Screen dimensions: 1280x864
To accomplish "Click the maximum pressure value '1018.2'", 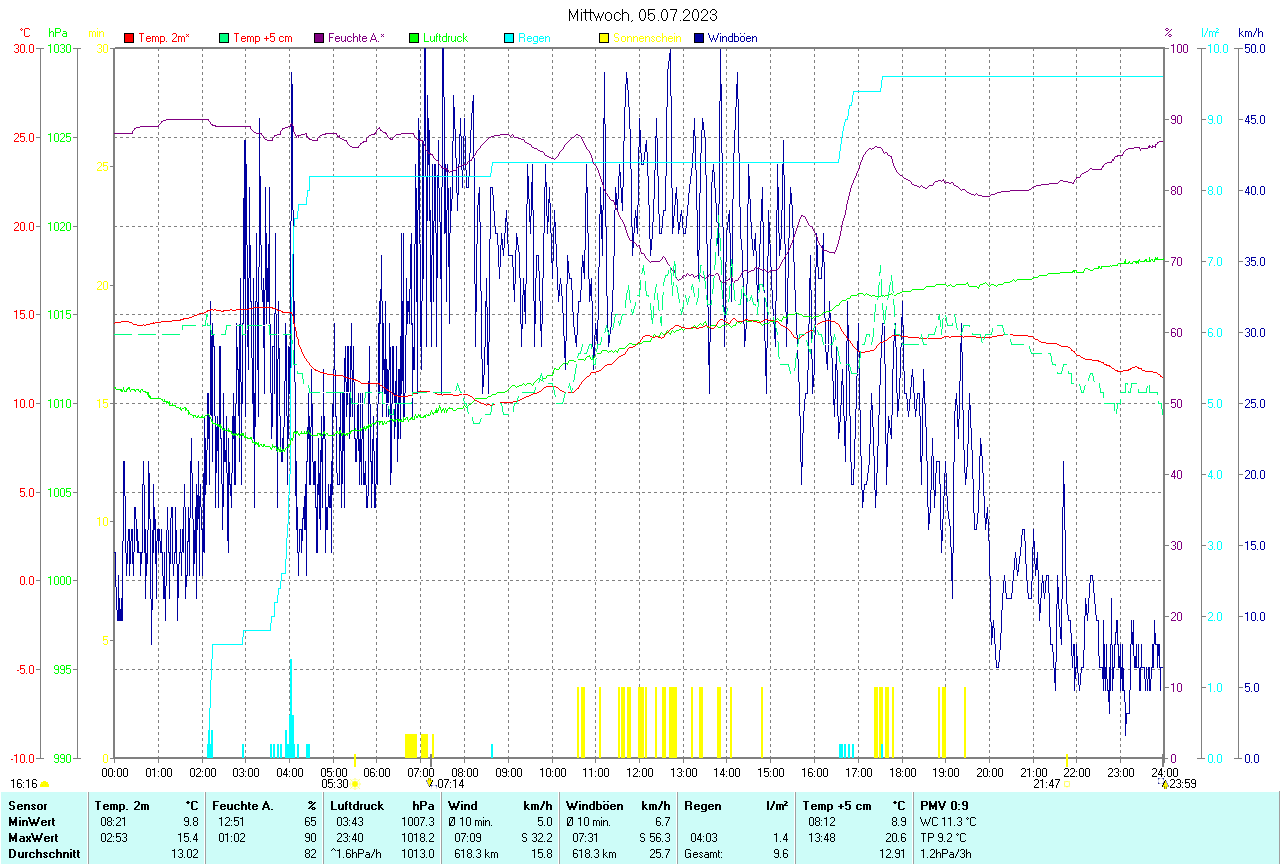I will [x=418, y=838].
